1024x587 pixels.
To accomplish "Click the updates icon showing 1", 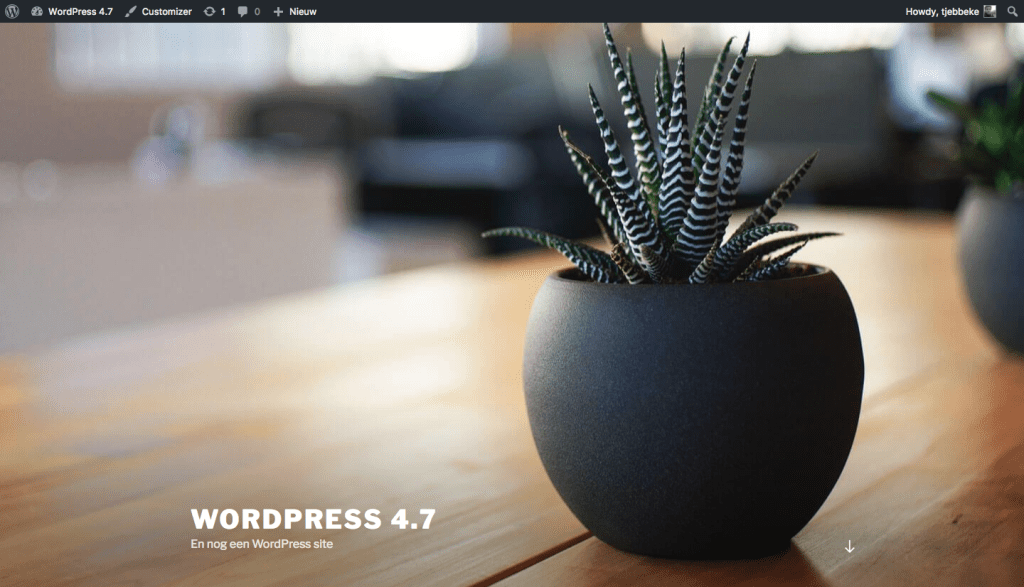I will (x=214, y=11).
